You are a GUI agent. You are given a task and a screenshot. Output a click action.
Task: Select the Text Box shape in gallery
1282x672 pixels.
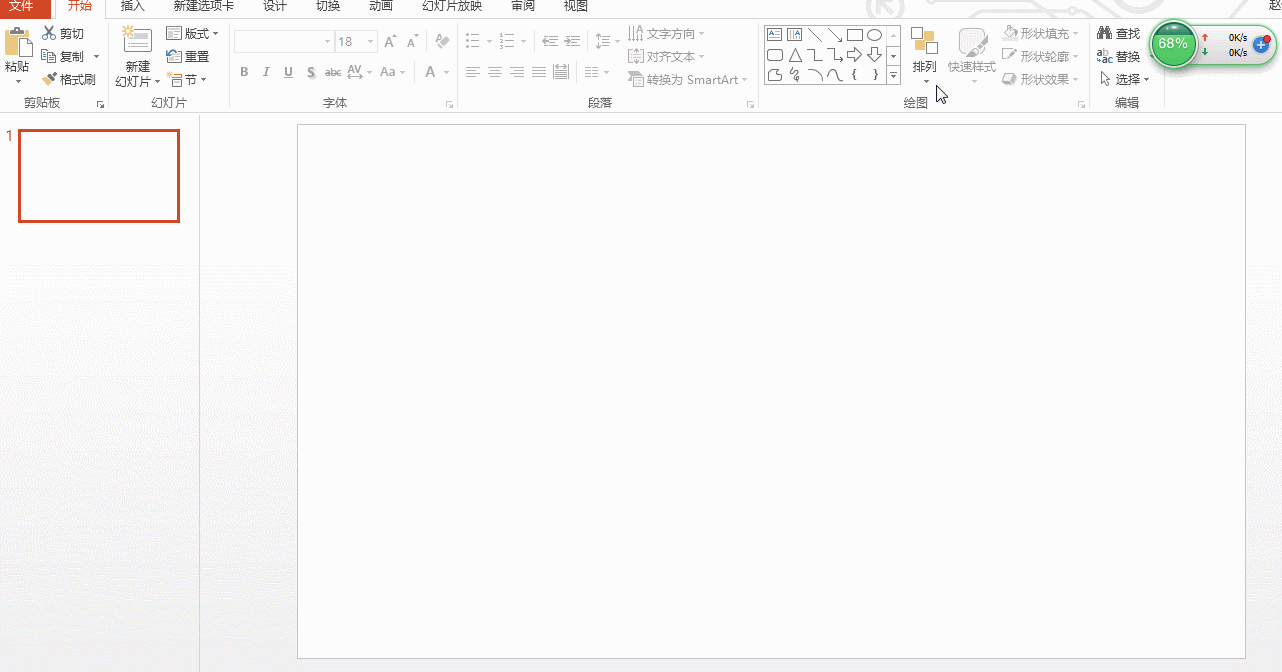click(775, 34)
